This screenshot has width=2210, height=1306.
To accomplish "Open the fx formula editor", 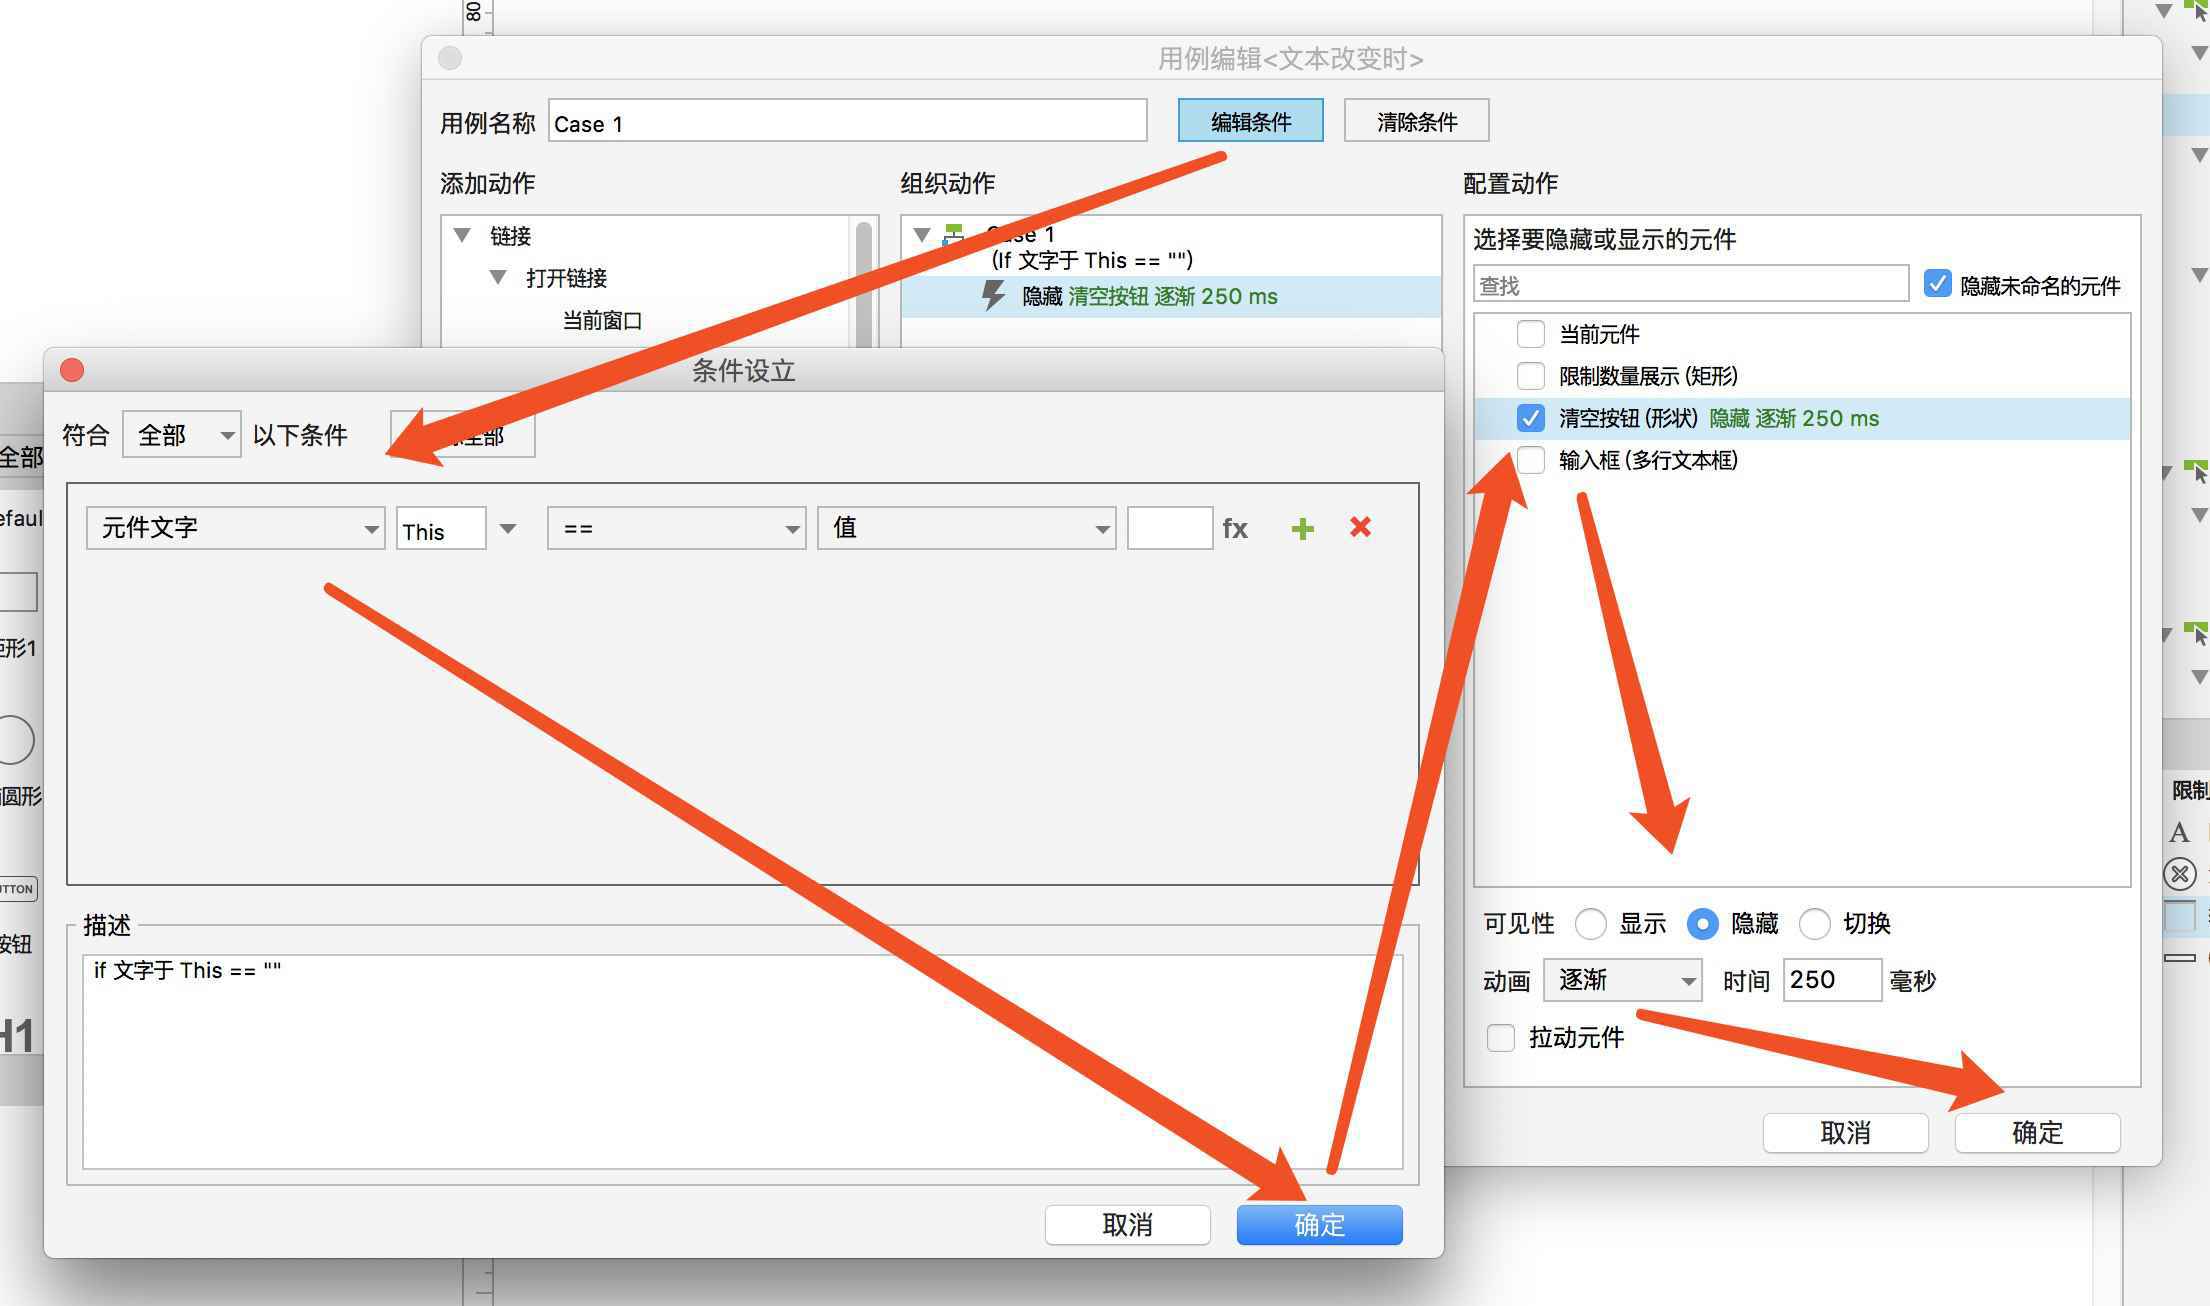I will click(1235, 528).
